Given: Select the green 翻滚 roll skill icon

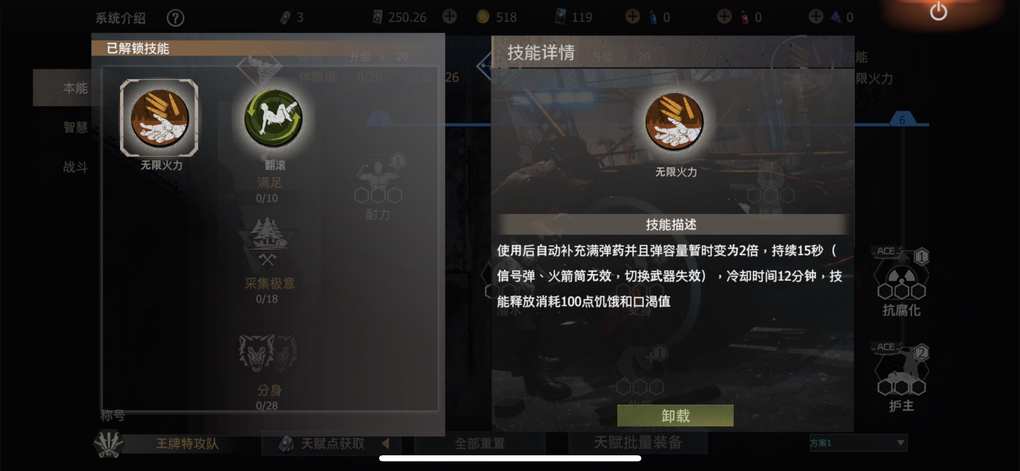Looking at the screenshot, I should pos(273,118).
